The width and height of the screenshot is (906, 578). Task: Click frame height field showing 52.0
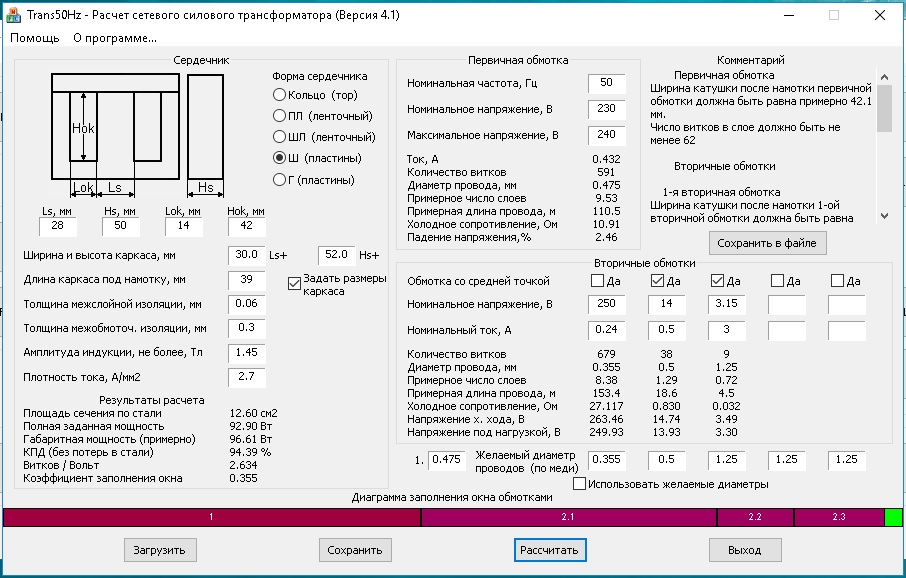[x=336, y=255]
